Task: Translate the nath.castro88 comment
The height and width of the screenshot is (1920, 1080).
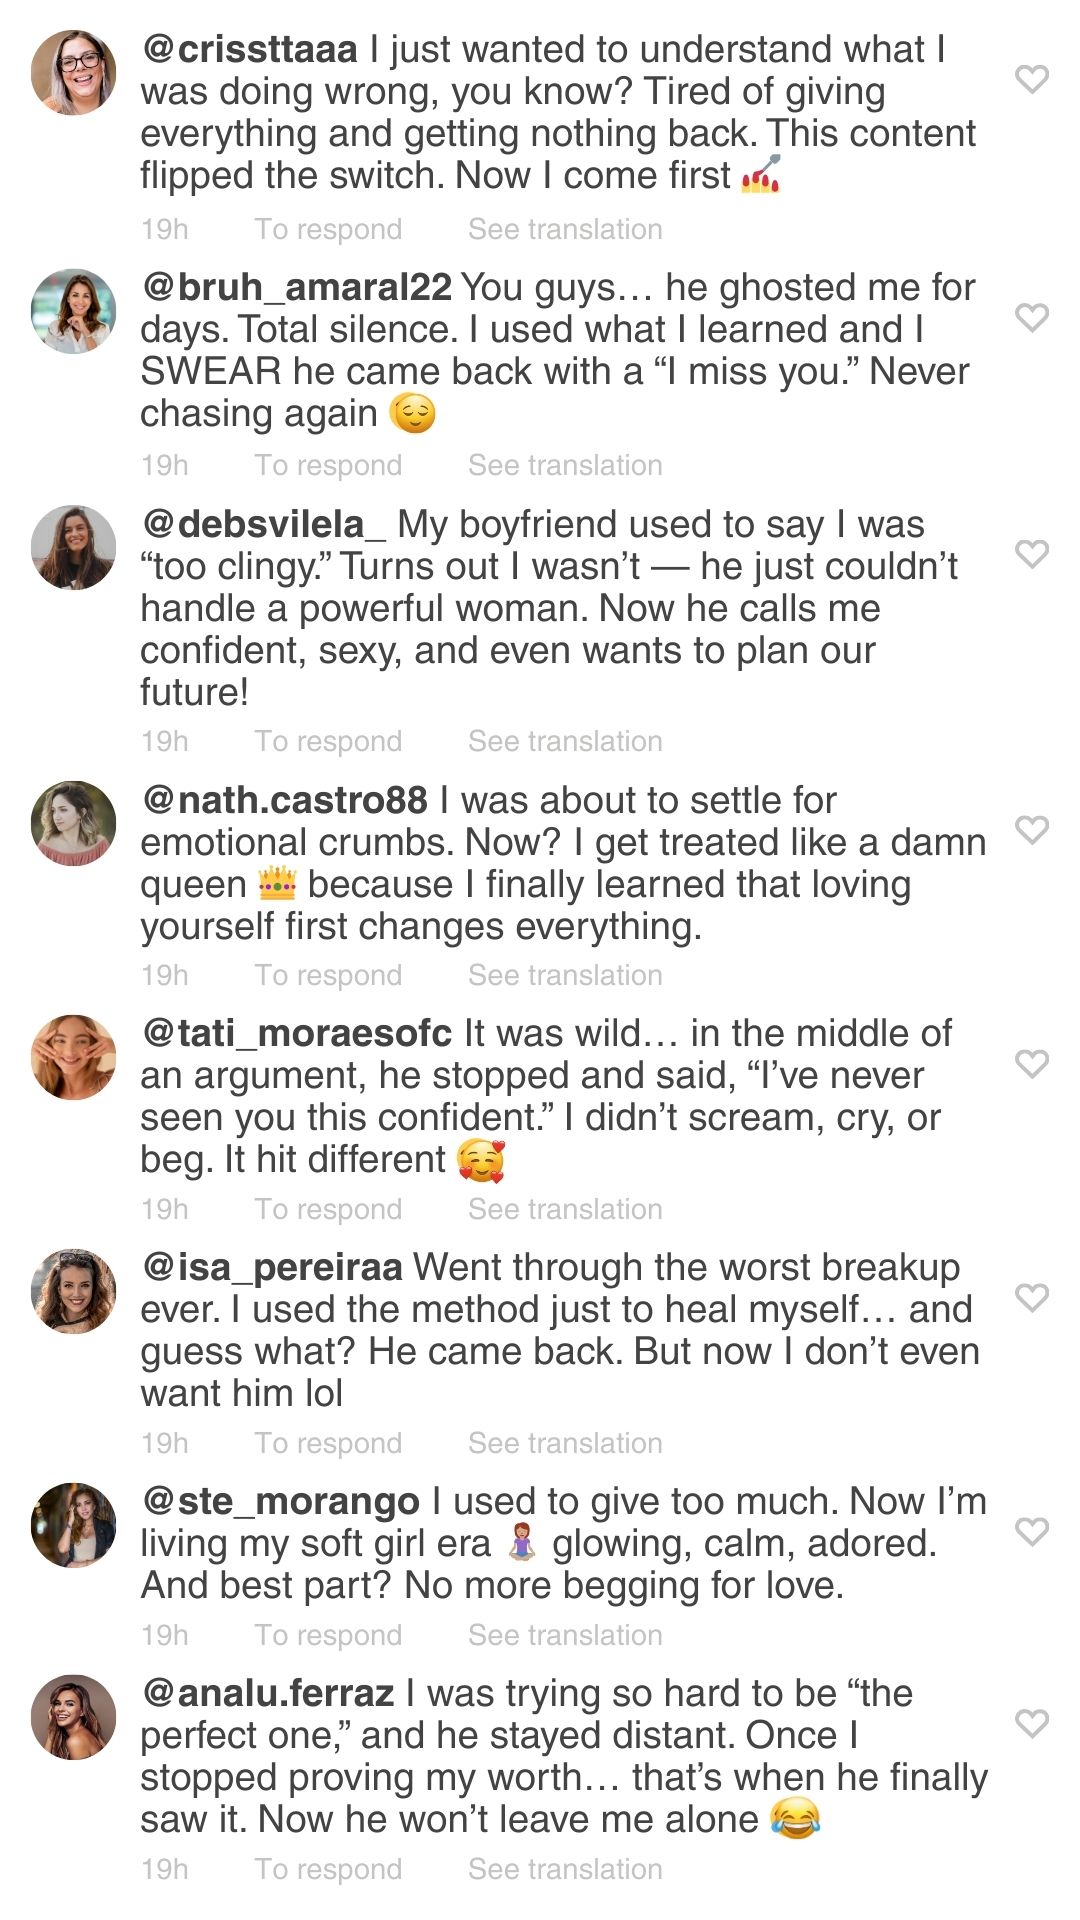Action: [x=565, y=976]
